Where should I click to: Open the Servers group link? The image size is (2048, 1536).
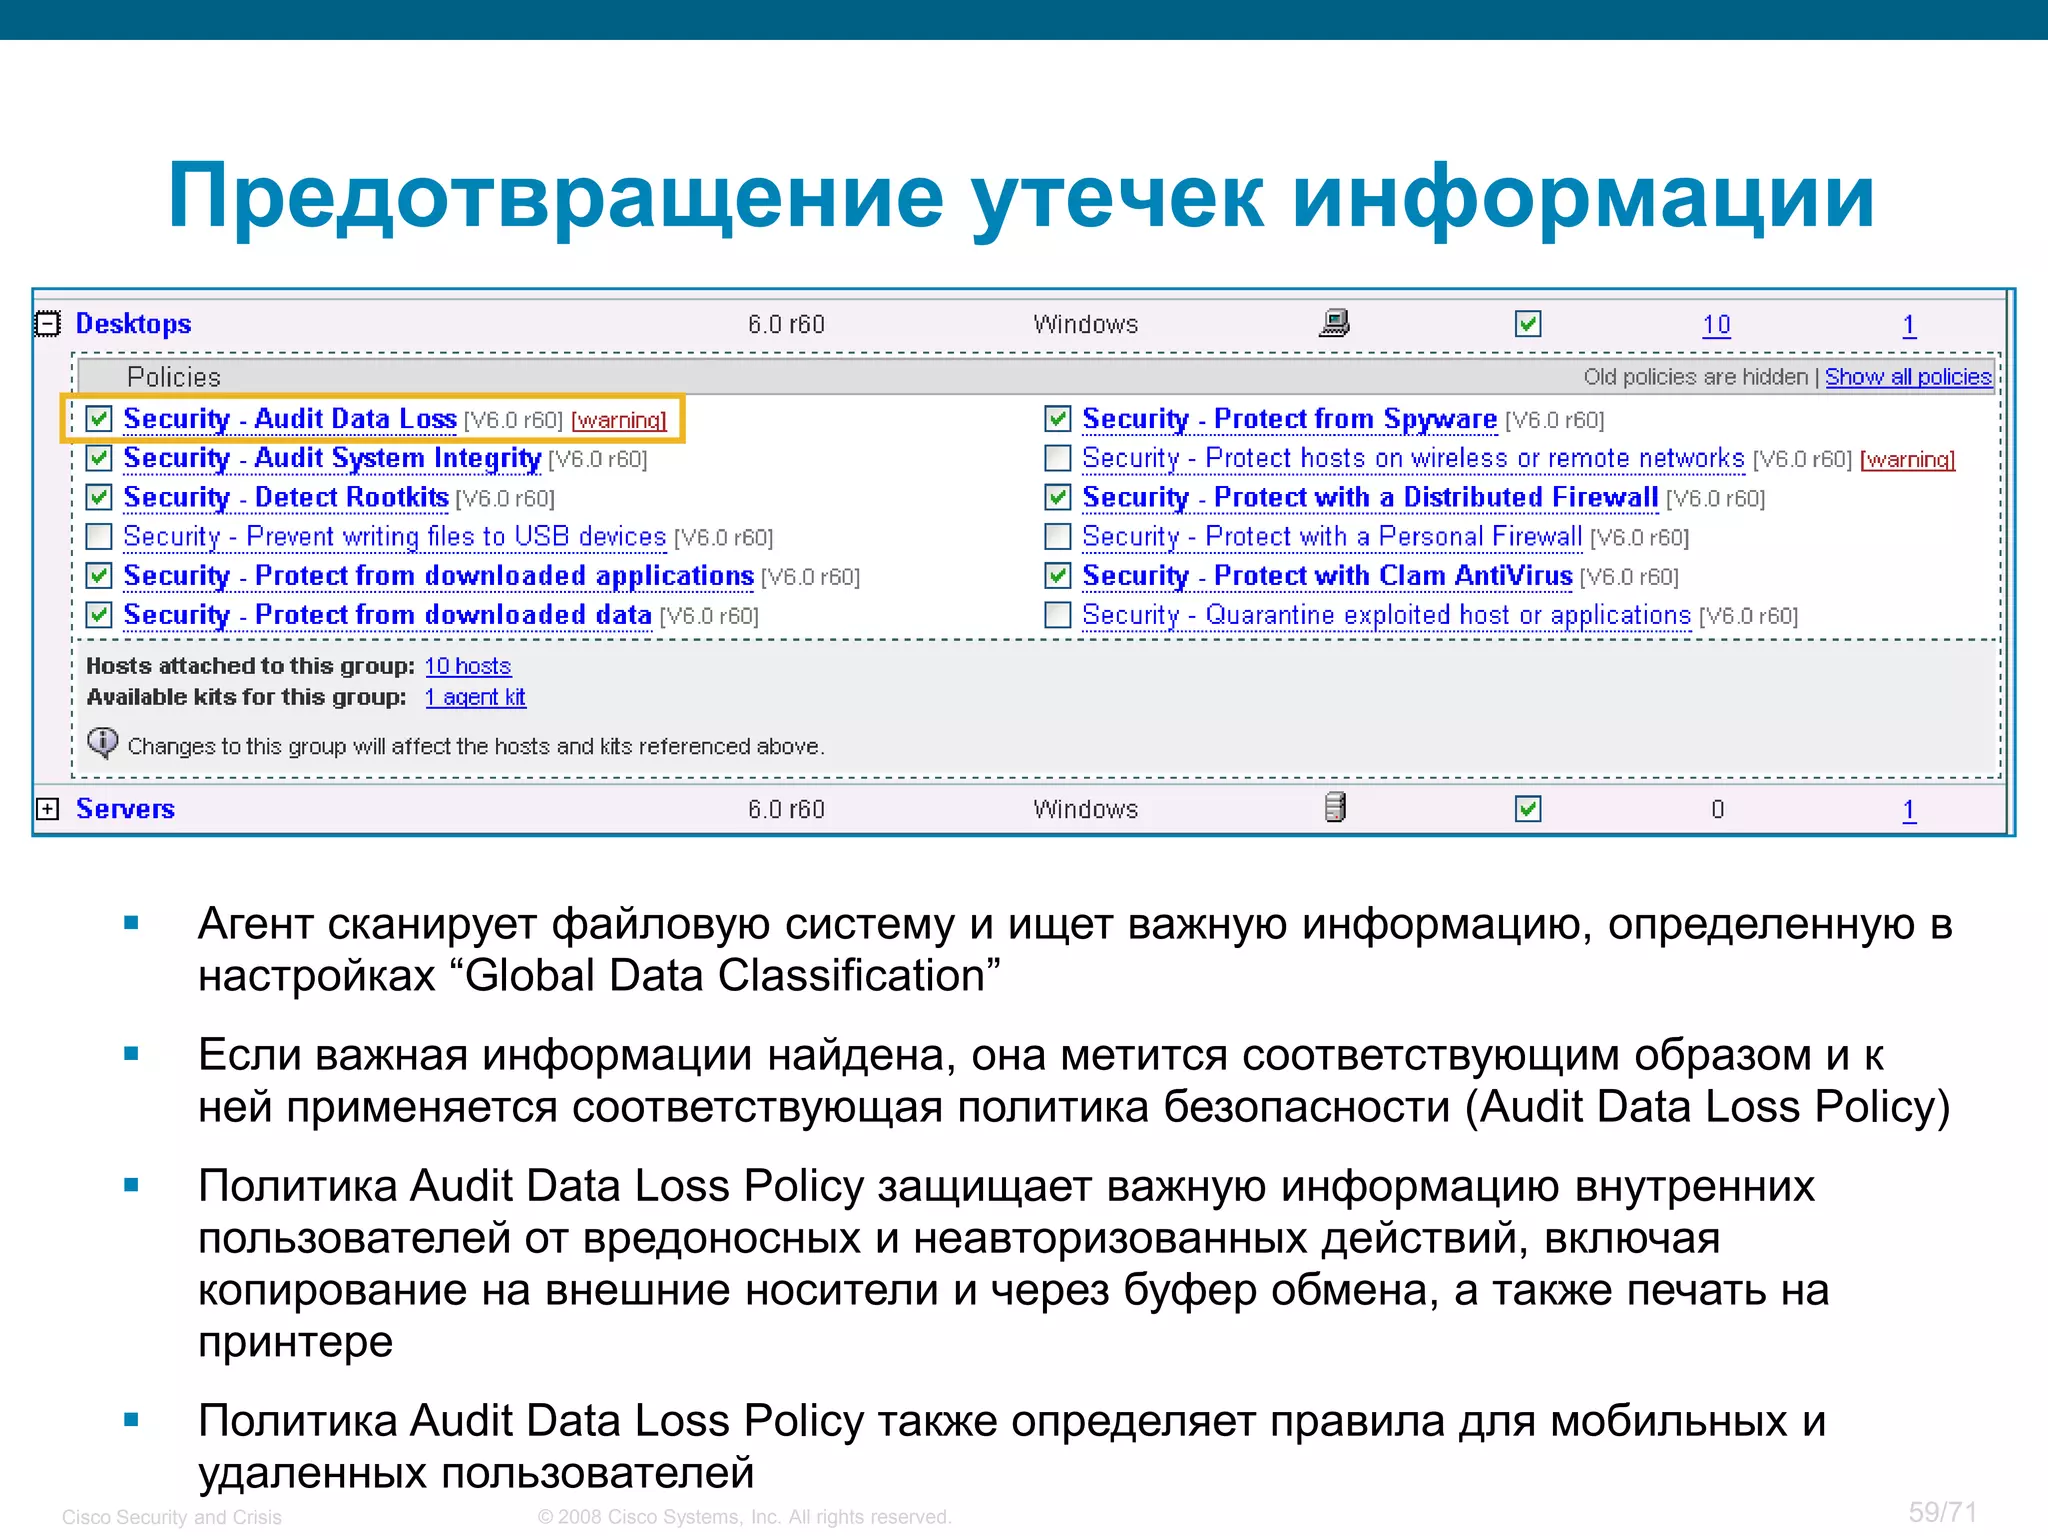pyautogui.click(x=125, y=809)
